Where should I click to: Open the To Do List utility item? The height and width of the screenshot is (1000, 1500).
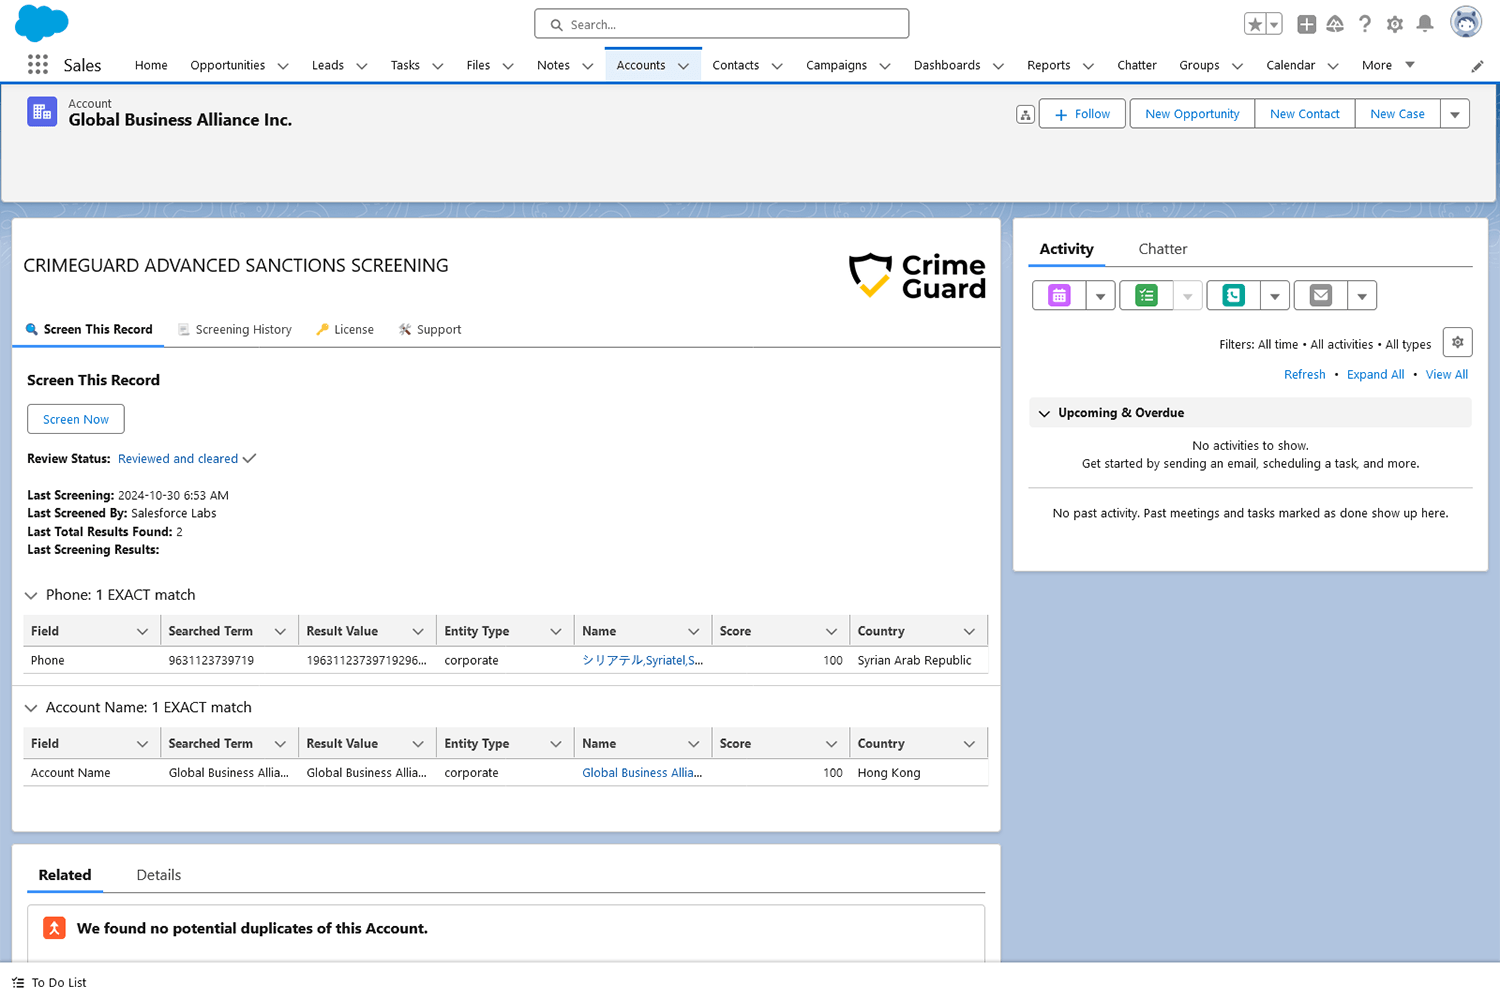pos(49,983)
